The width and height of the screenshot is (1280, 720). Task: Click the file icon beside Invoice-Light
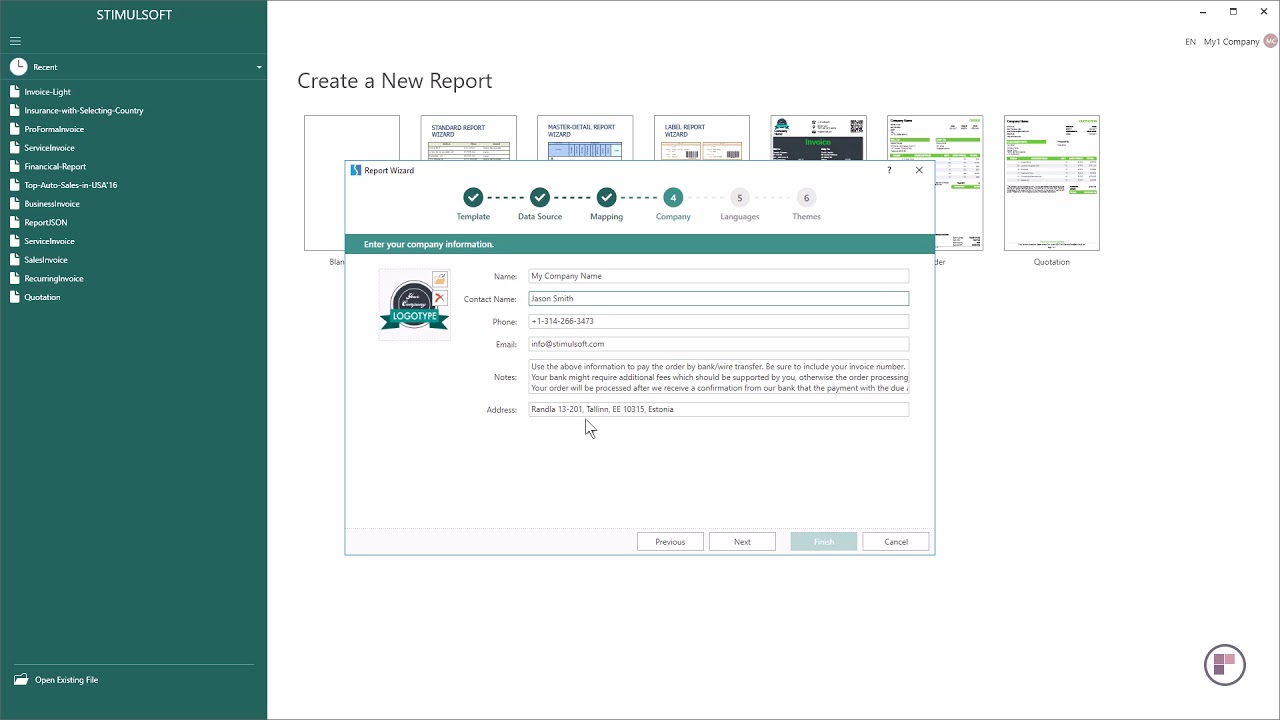click(15, 92)
